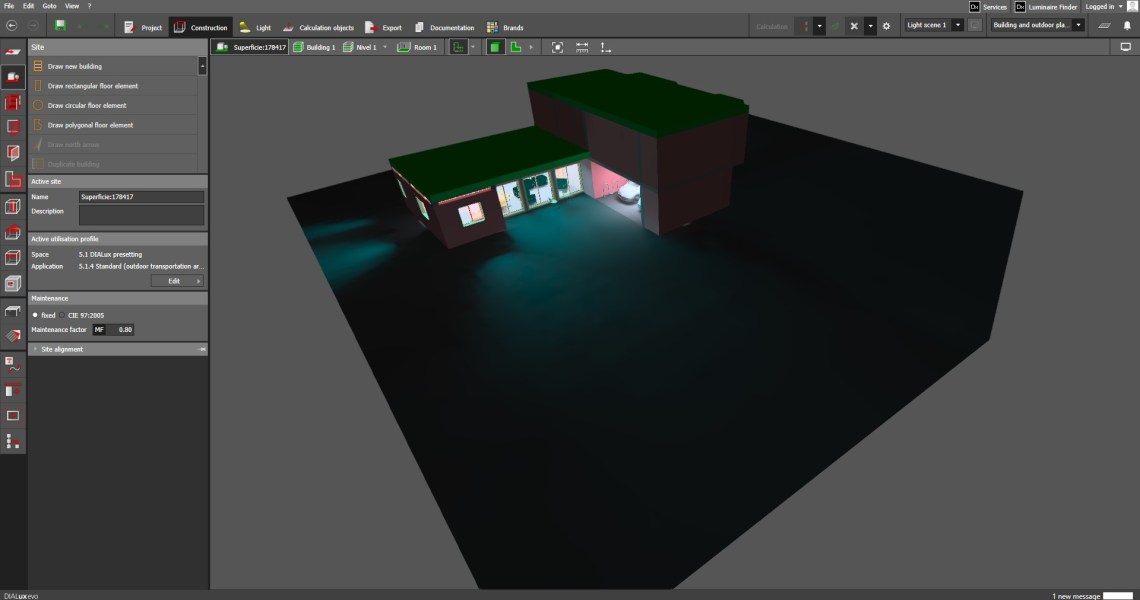The image size is (1140, 600).
Task: Click the zoom-to-fit view icon
Action: [x=557, y=47]
